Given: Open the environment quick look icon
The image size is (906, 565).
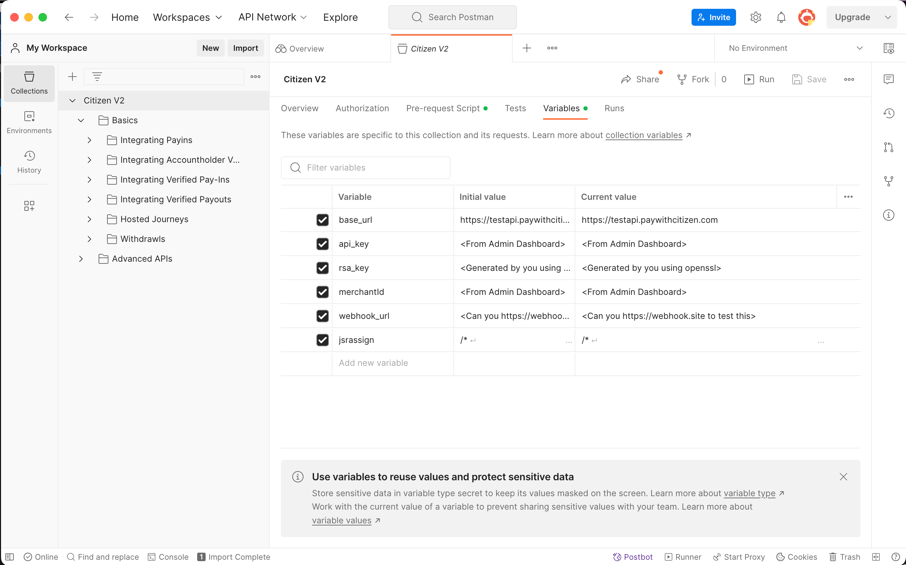Looking at the screenshot, I should (889, 48).
